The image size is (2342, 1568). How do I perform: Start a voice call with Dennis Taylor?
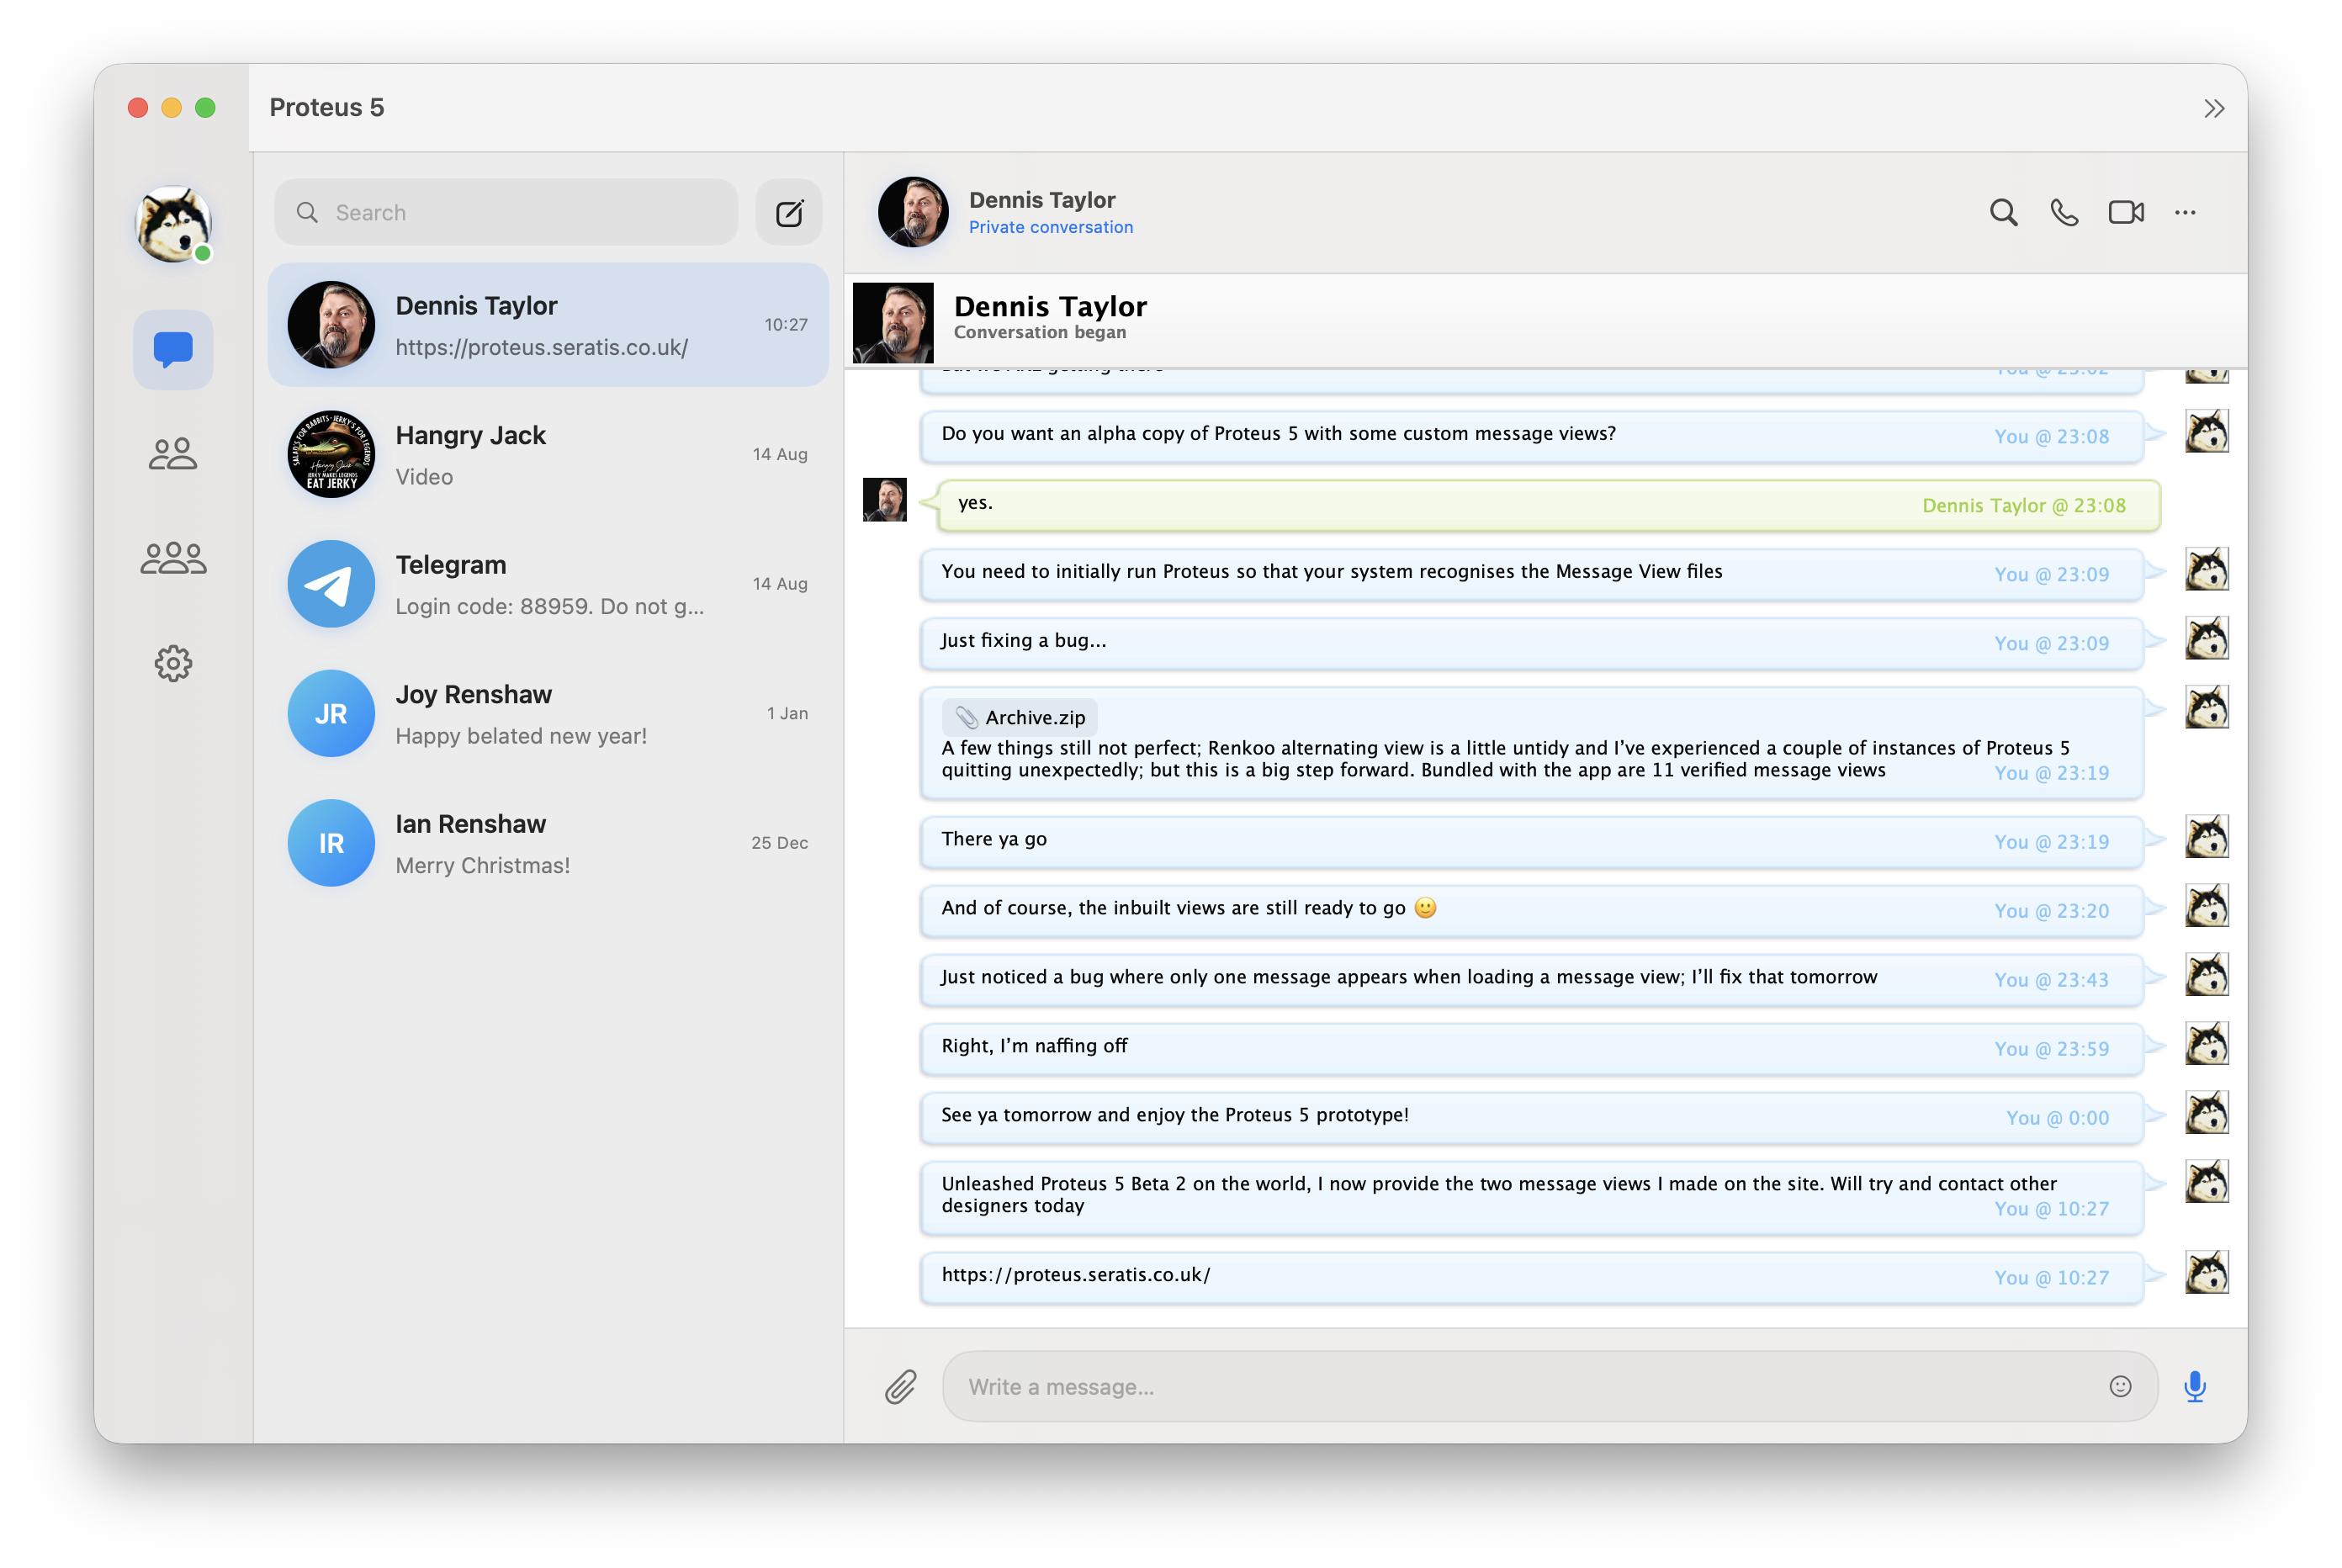coord(2064,212)
